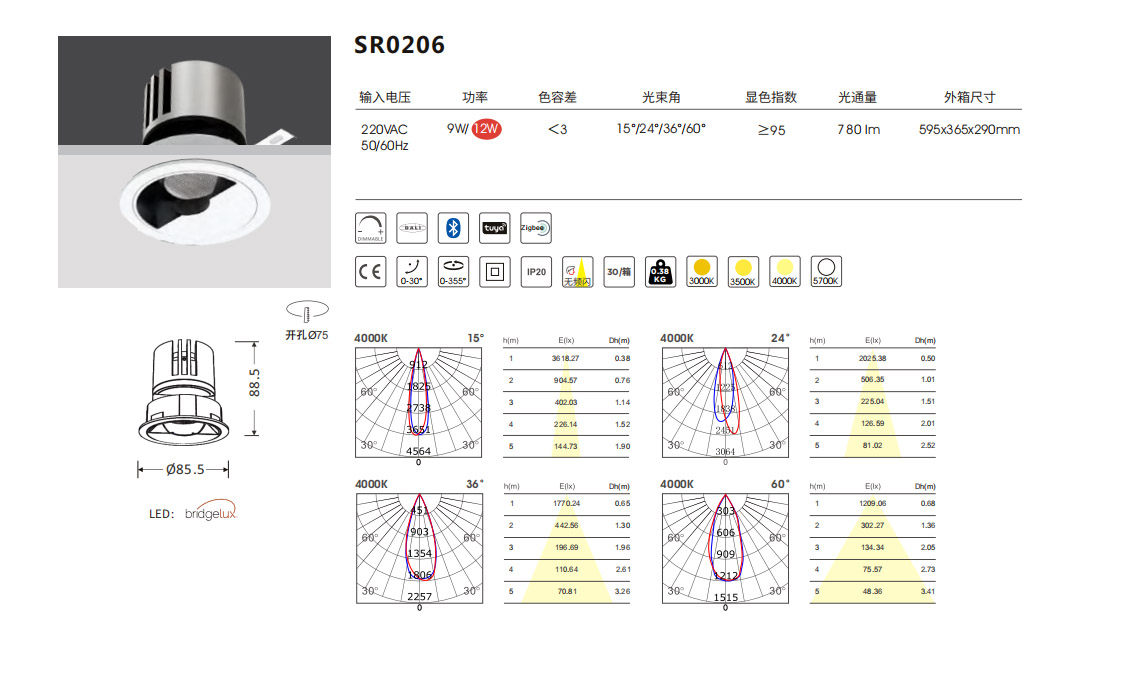
Task: Click the 1209.06 lux value
Action: coord(873,503)
